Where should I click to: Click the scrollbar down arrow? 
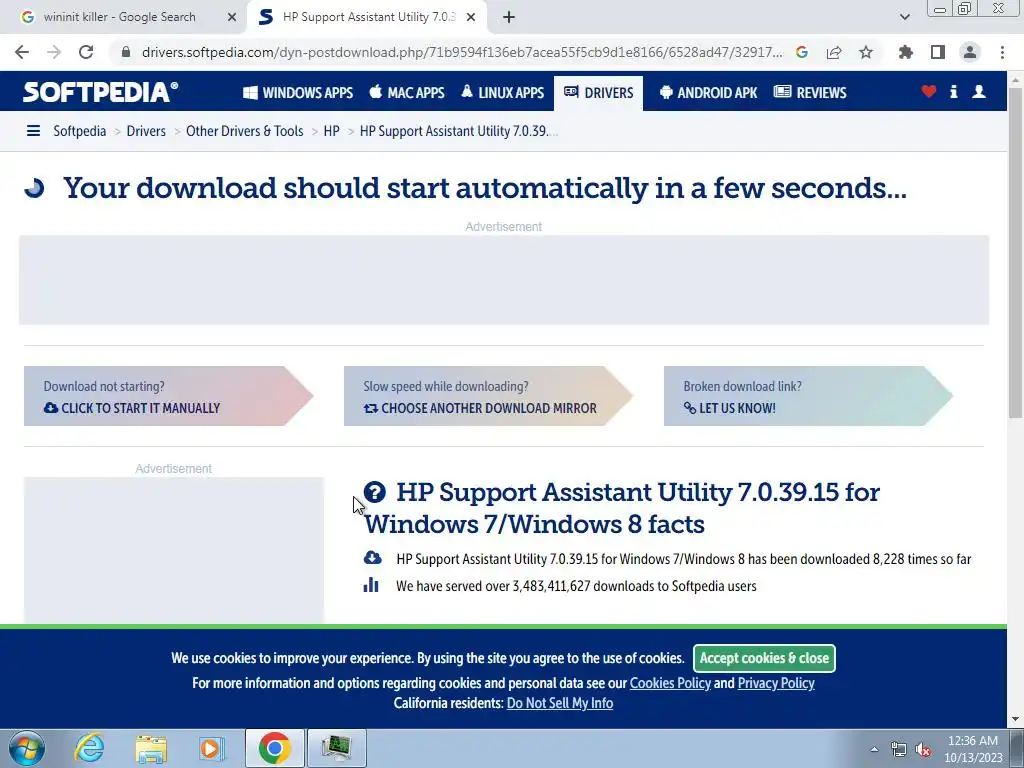point(1016,720)
